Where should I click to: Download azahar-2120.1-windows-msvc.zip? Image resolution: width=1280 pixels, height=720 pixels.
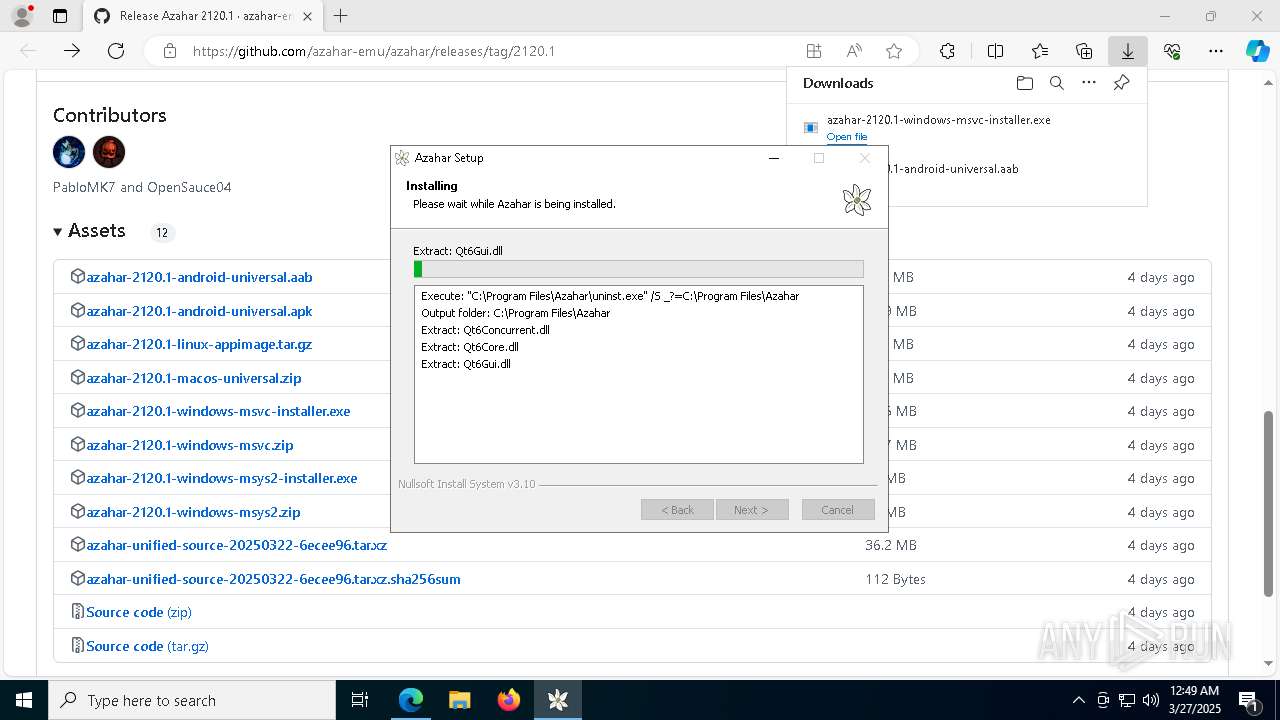coord(190,445)
